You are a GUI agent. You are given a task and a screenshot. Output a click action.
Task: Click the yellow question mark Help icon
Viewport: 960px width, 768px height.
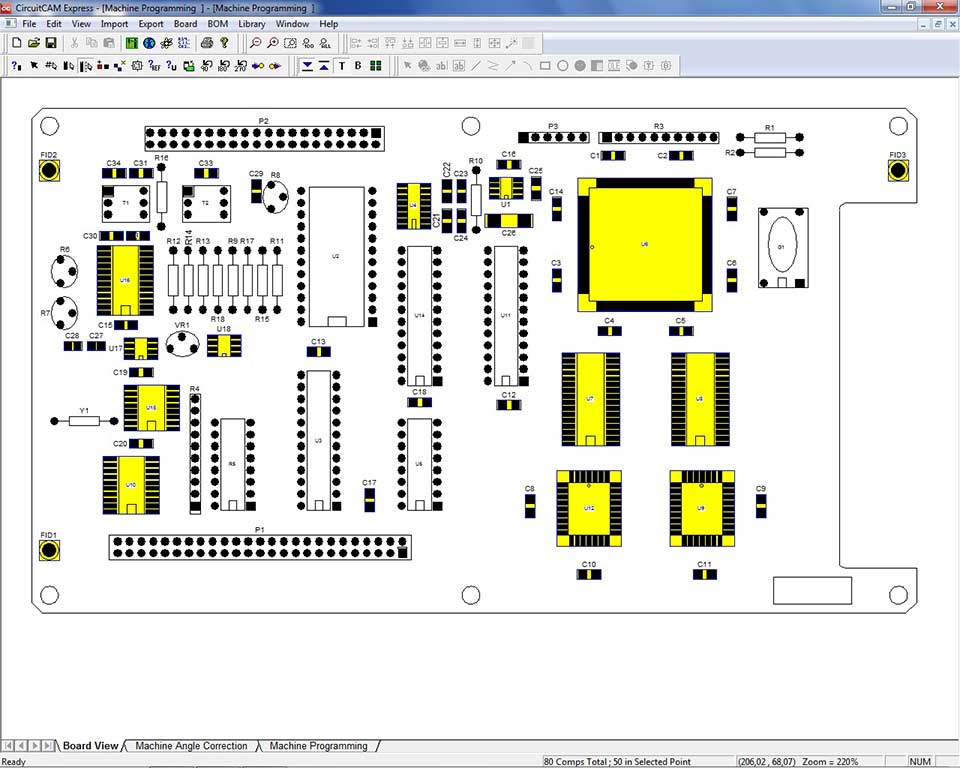click(224, 43)
